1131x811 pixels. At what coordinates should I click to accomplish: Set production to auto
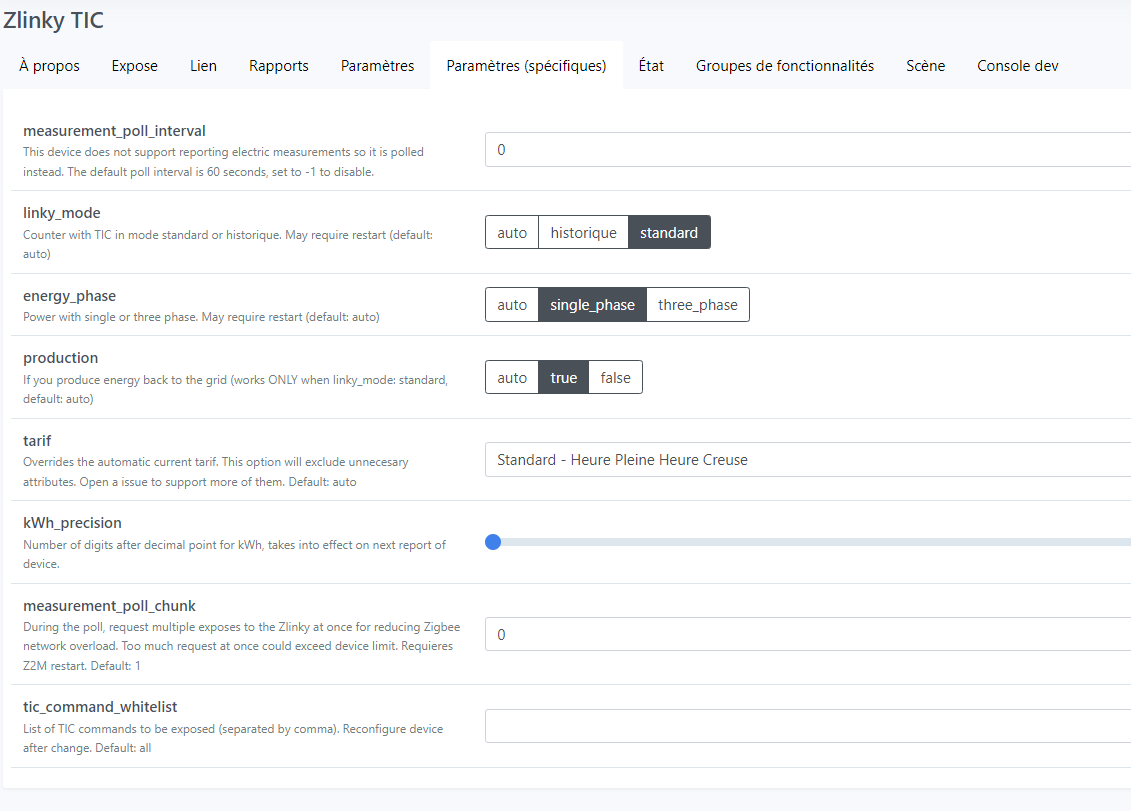click(x=512, y=377)
